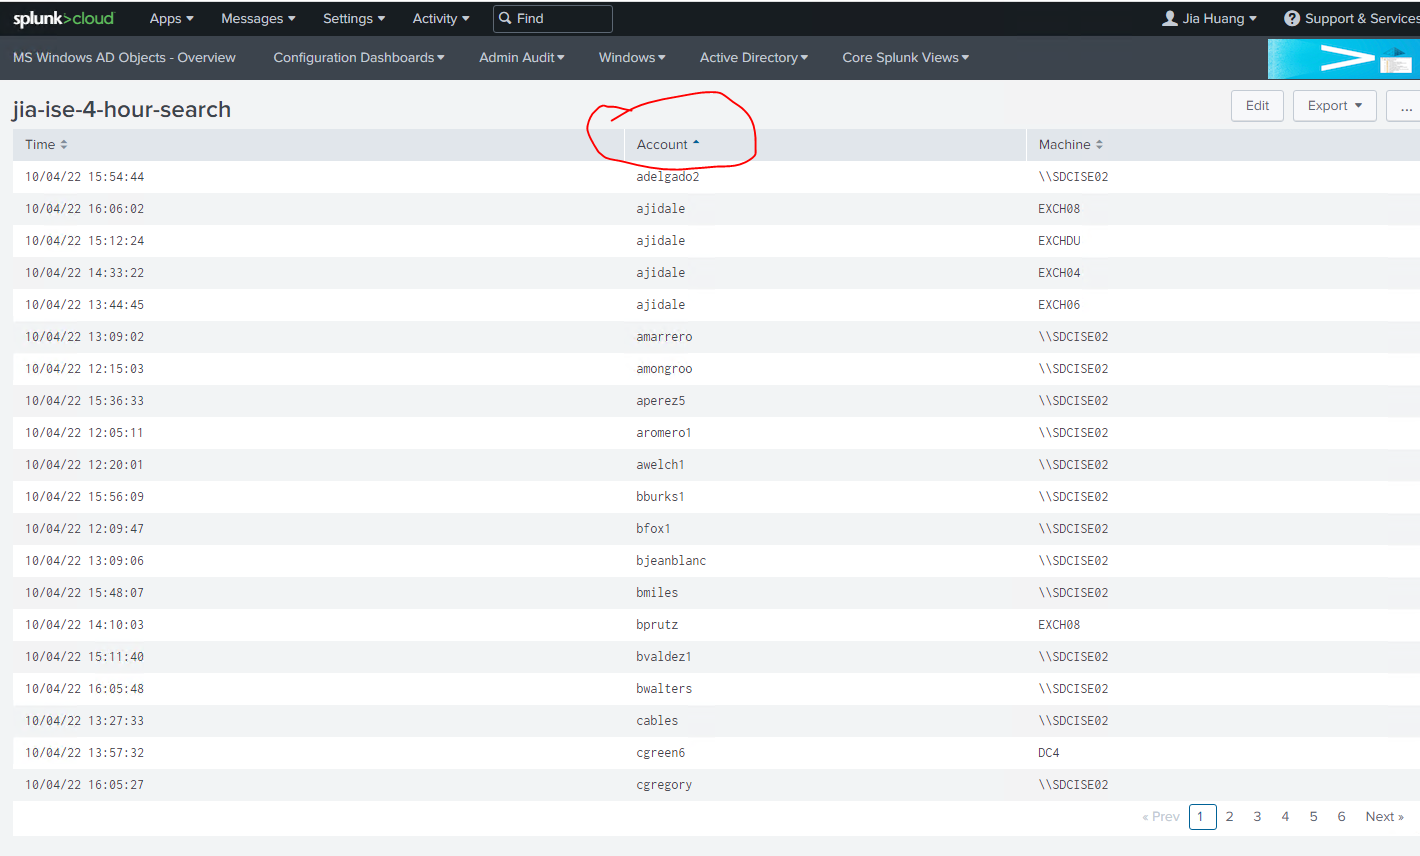The image size is (1420, 856).
Task: Open the Export dropdown
Action: [1334, 106]
